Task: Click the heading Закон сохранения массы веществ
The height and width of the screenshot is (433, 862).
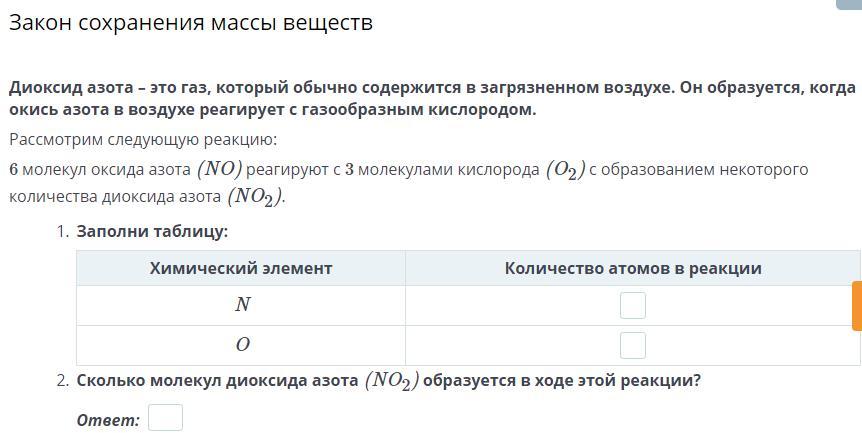Action: [191, 23]
